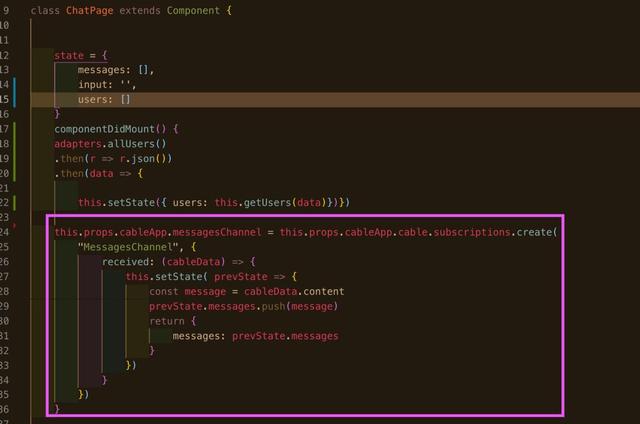Image resolution: width=640 pixels, height=424 pixels.
Task: Click 'prevState.messages' in the return object
Action: (285, 336)
